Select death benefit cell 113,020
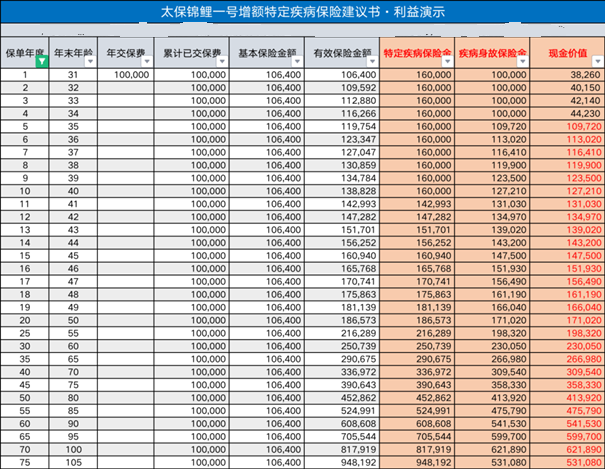605x469 pixels. [x=492, y=139]
